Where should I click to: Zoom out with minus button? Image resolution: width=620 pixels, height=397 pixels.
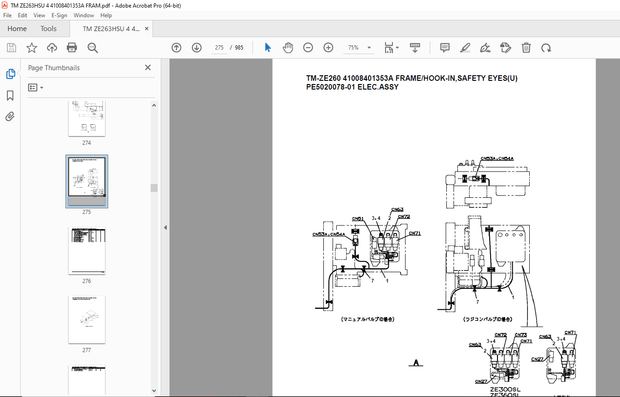point(308,48)
